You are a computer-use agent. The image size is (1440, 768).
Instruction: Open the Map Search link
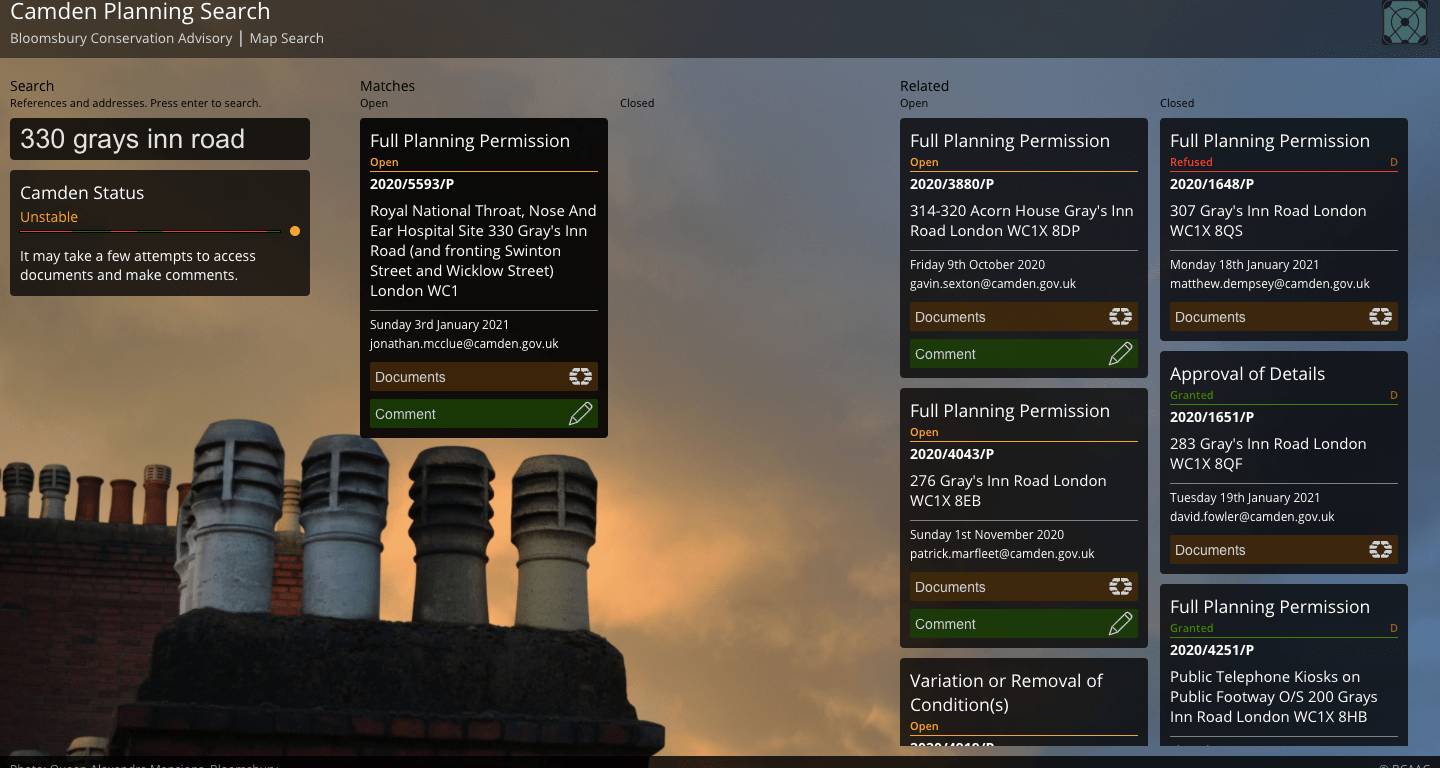point(286,38)
